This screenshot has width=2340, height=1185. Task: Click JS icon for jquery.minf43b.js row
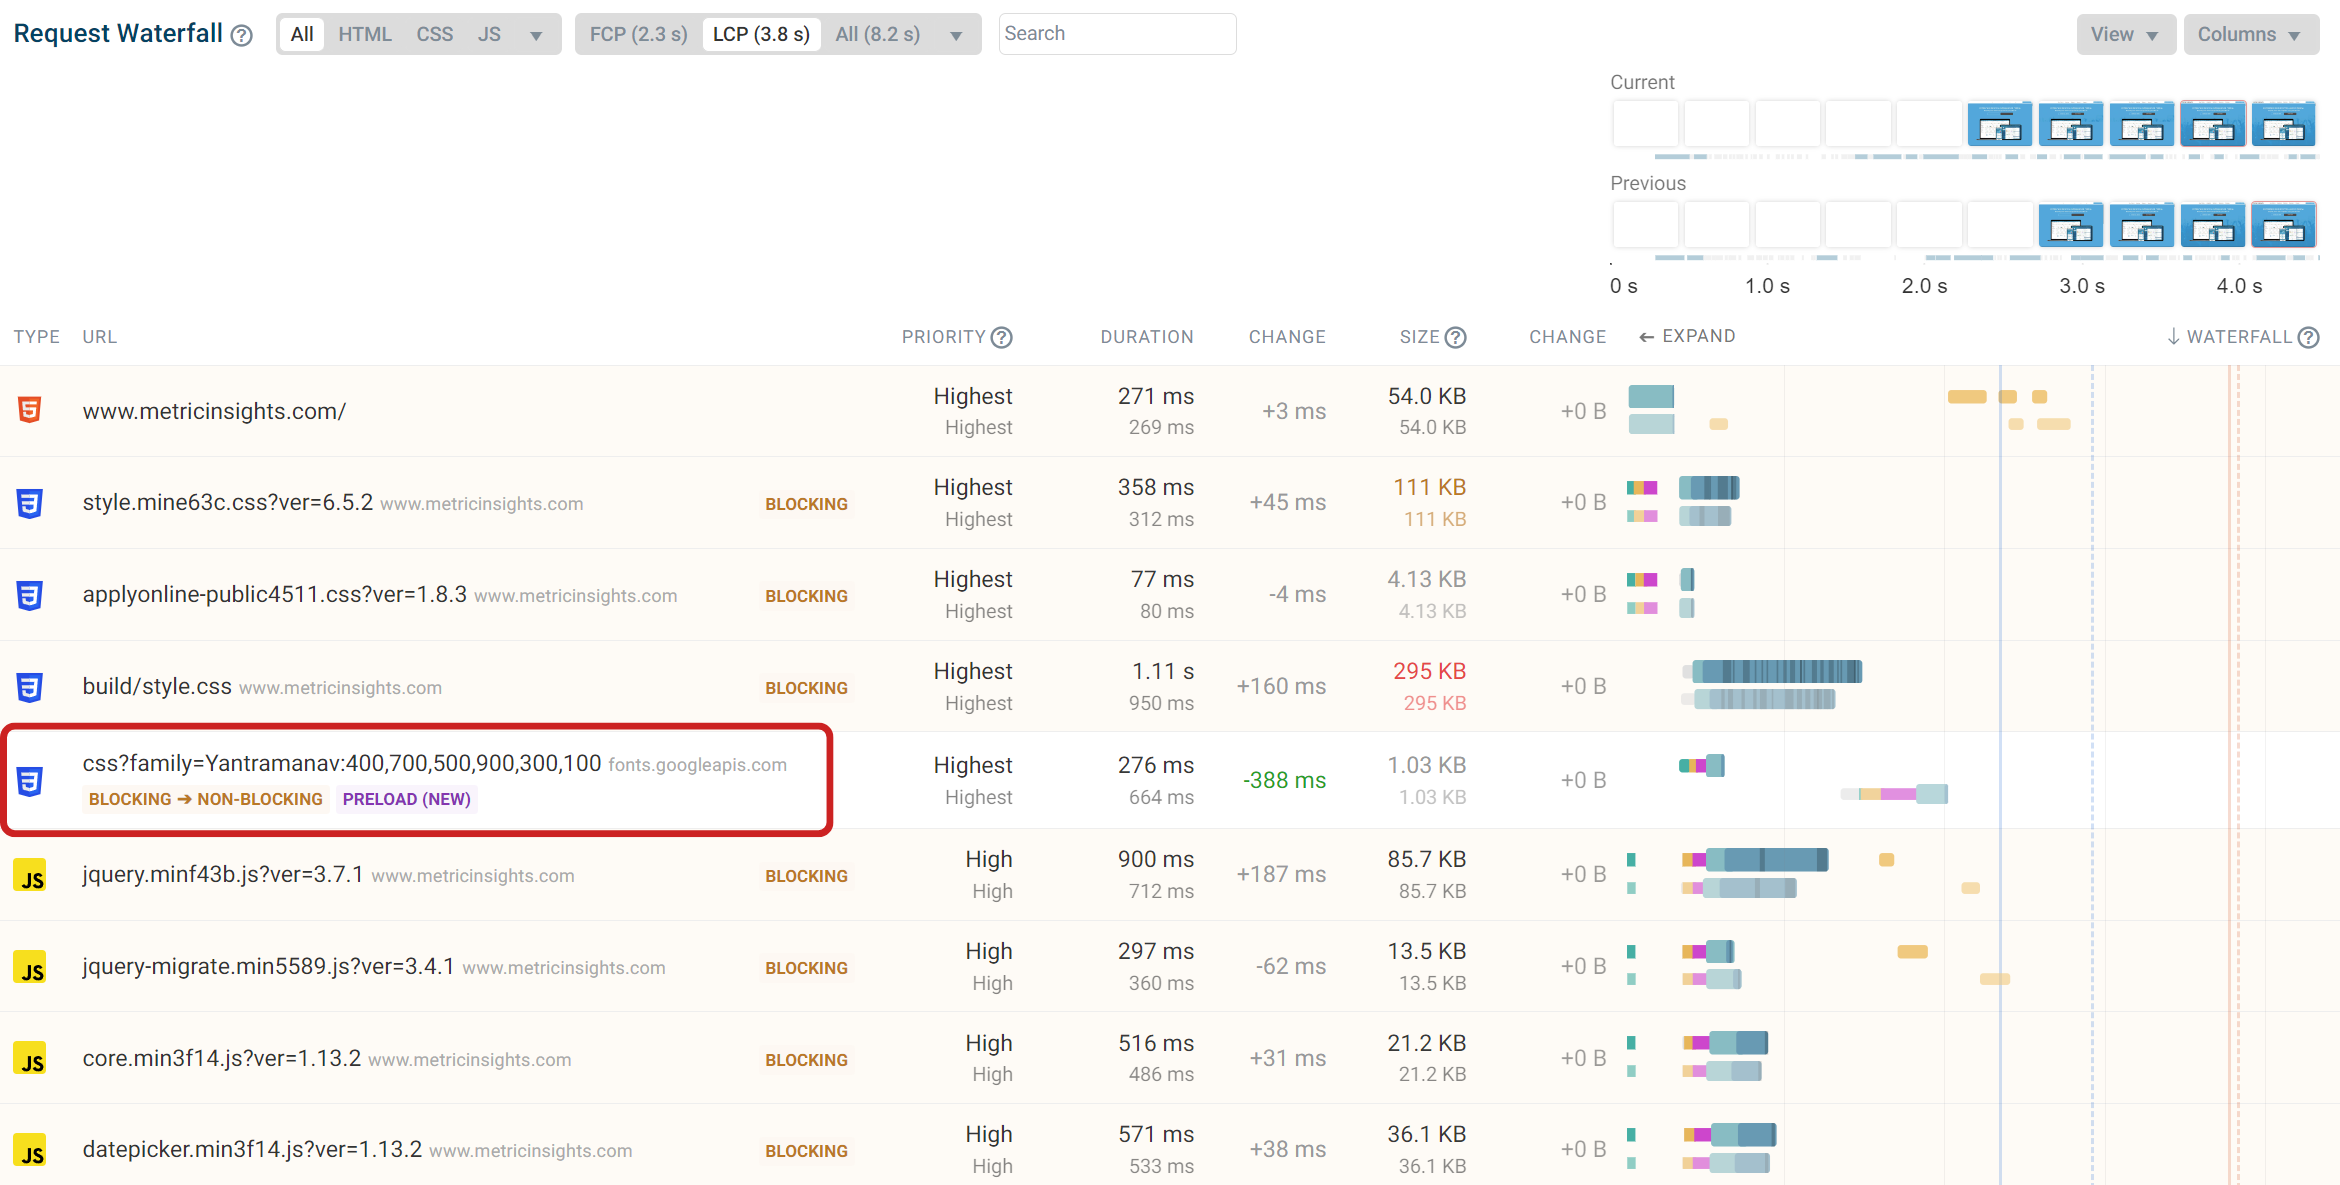point(30,875)
